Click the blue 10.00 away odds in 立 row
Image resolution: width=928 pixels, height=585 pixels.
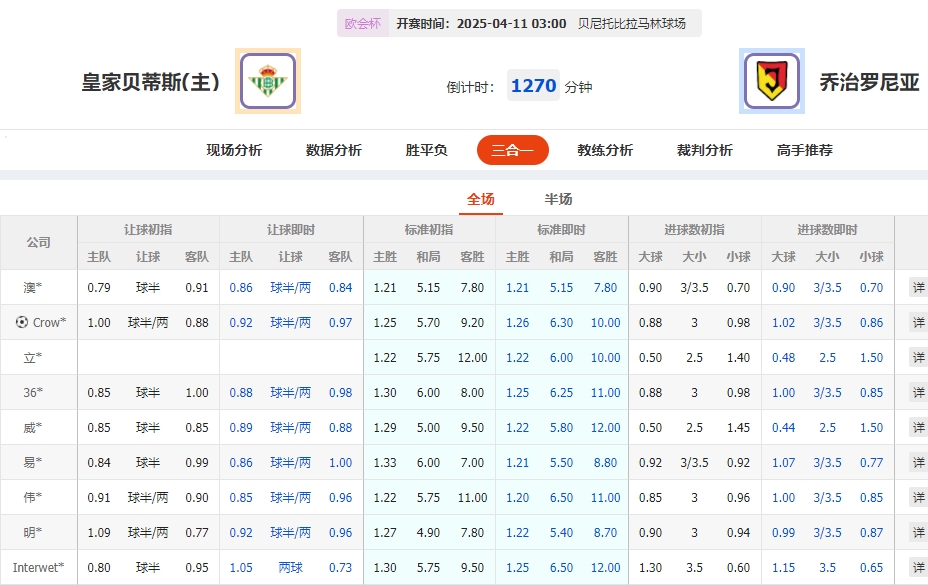[604, 358]
